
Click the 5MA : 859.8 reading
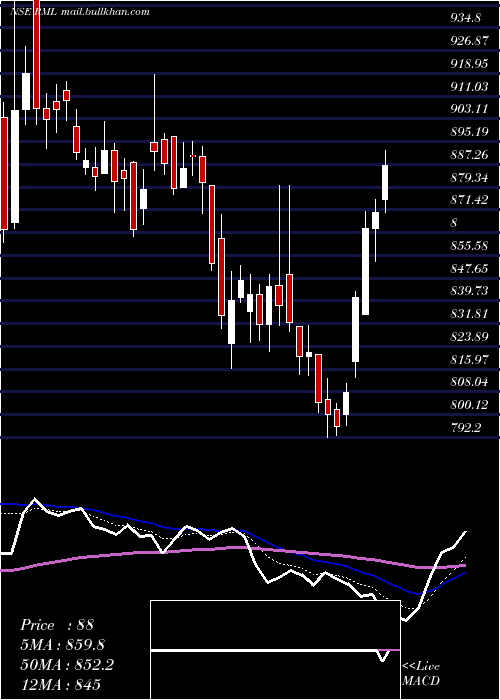[63, 644]
